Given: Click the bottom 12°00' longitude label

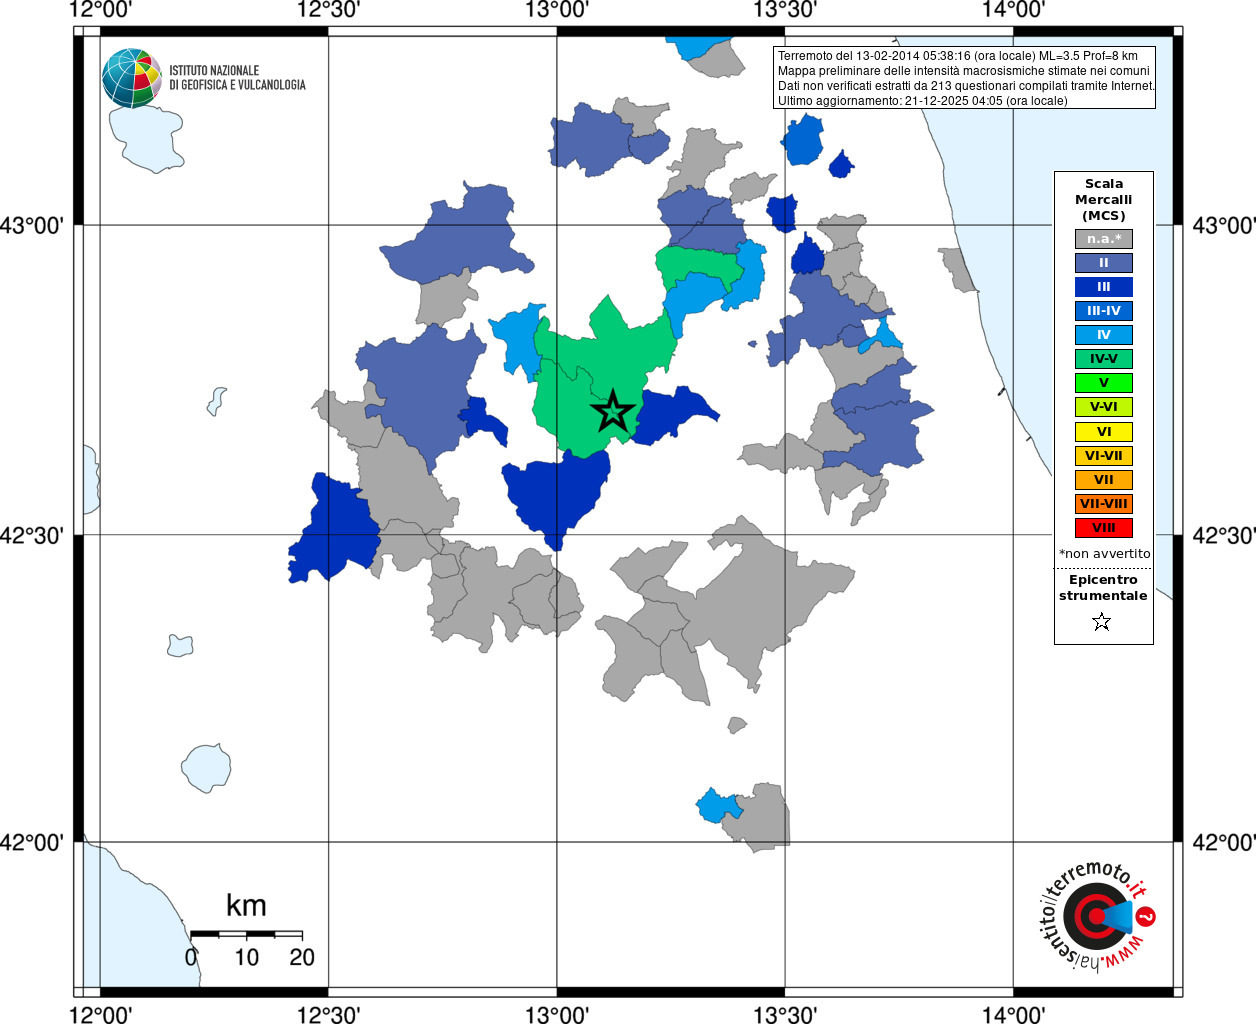Looking at the screenshot, I should 100,1014.
